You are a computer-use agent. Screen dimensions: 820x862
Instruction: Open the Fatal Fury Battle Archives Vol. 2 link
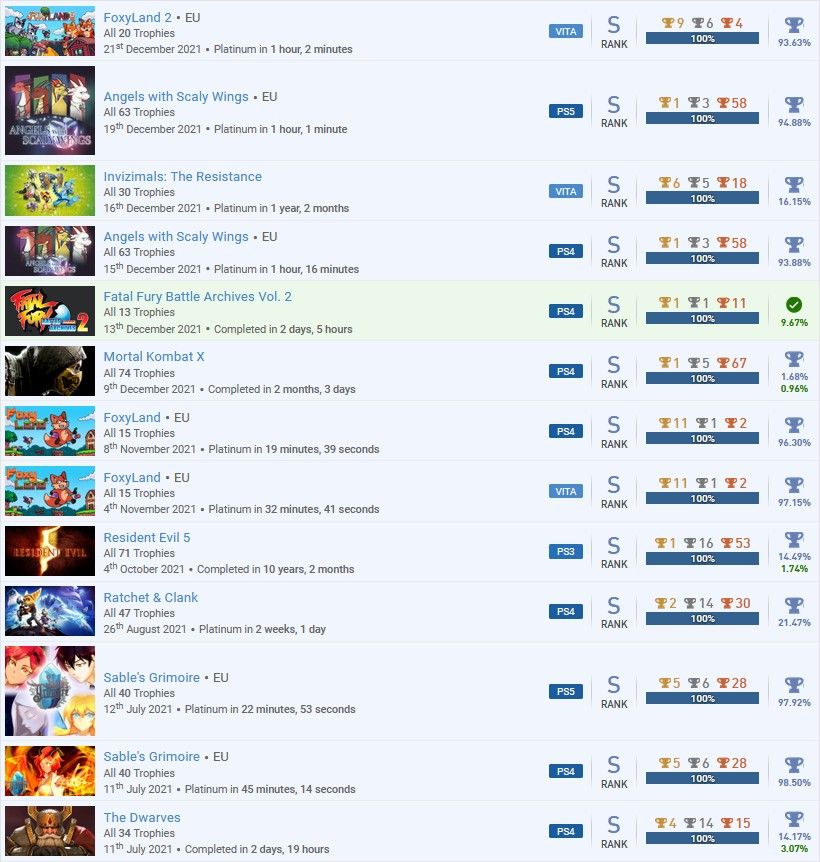[x=197, y=296]
